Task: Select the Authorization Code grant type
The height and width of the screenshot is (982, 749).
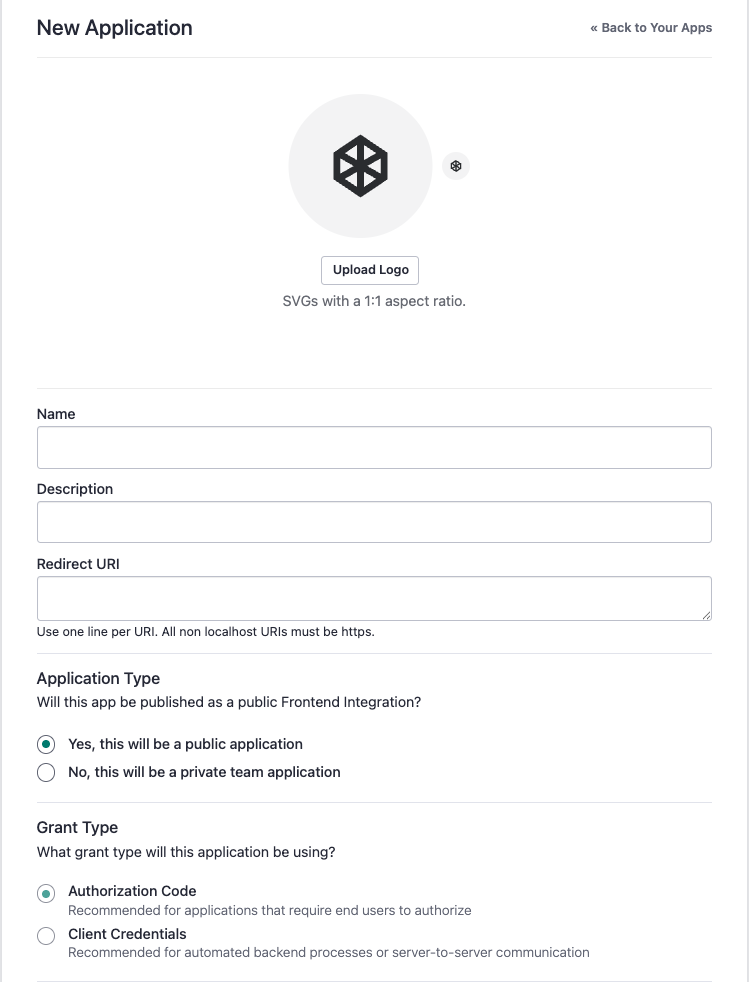Action: click(46, 892)
